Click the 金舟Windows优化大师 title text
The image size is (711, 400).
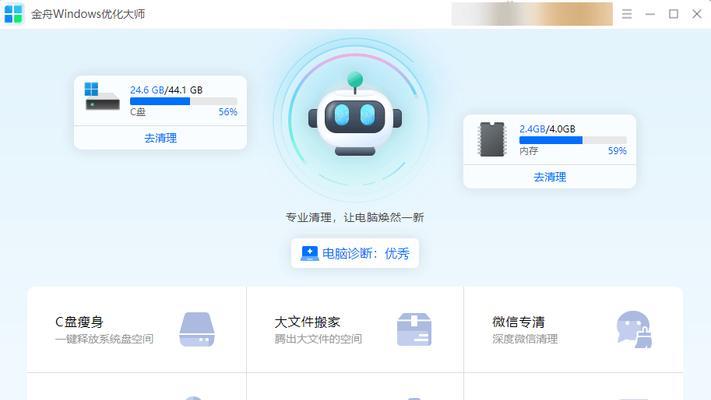[88, 14]
